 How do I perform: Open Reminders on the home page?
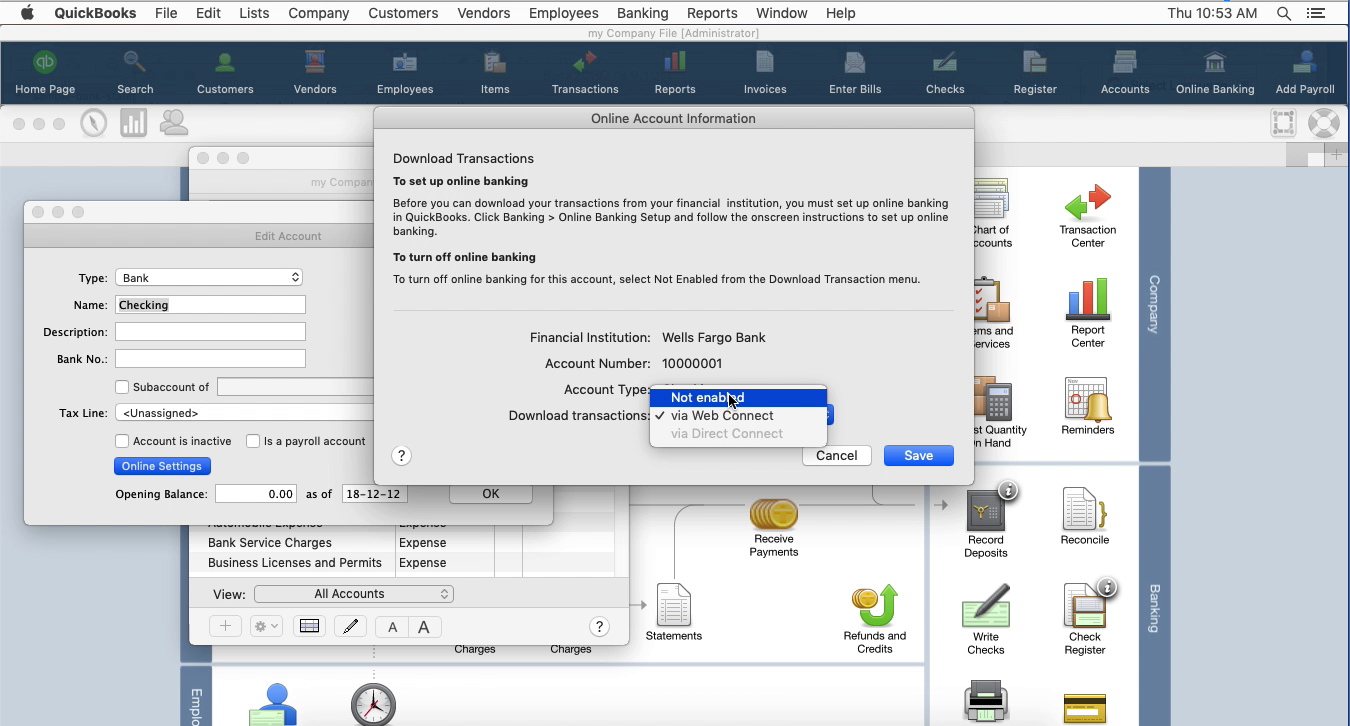pyautogui.click(x=1087, y=406)
